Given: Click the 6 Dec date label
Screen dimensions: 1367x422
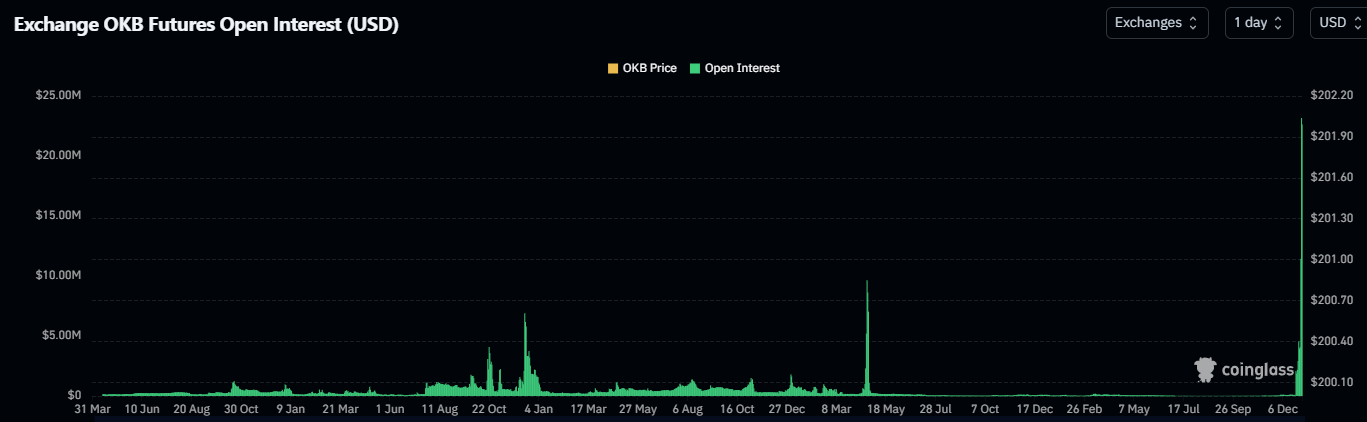Looking at the screenshot, I should (1283, 409).
